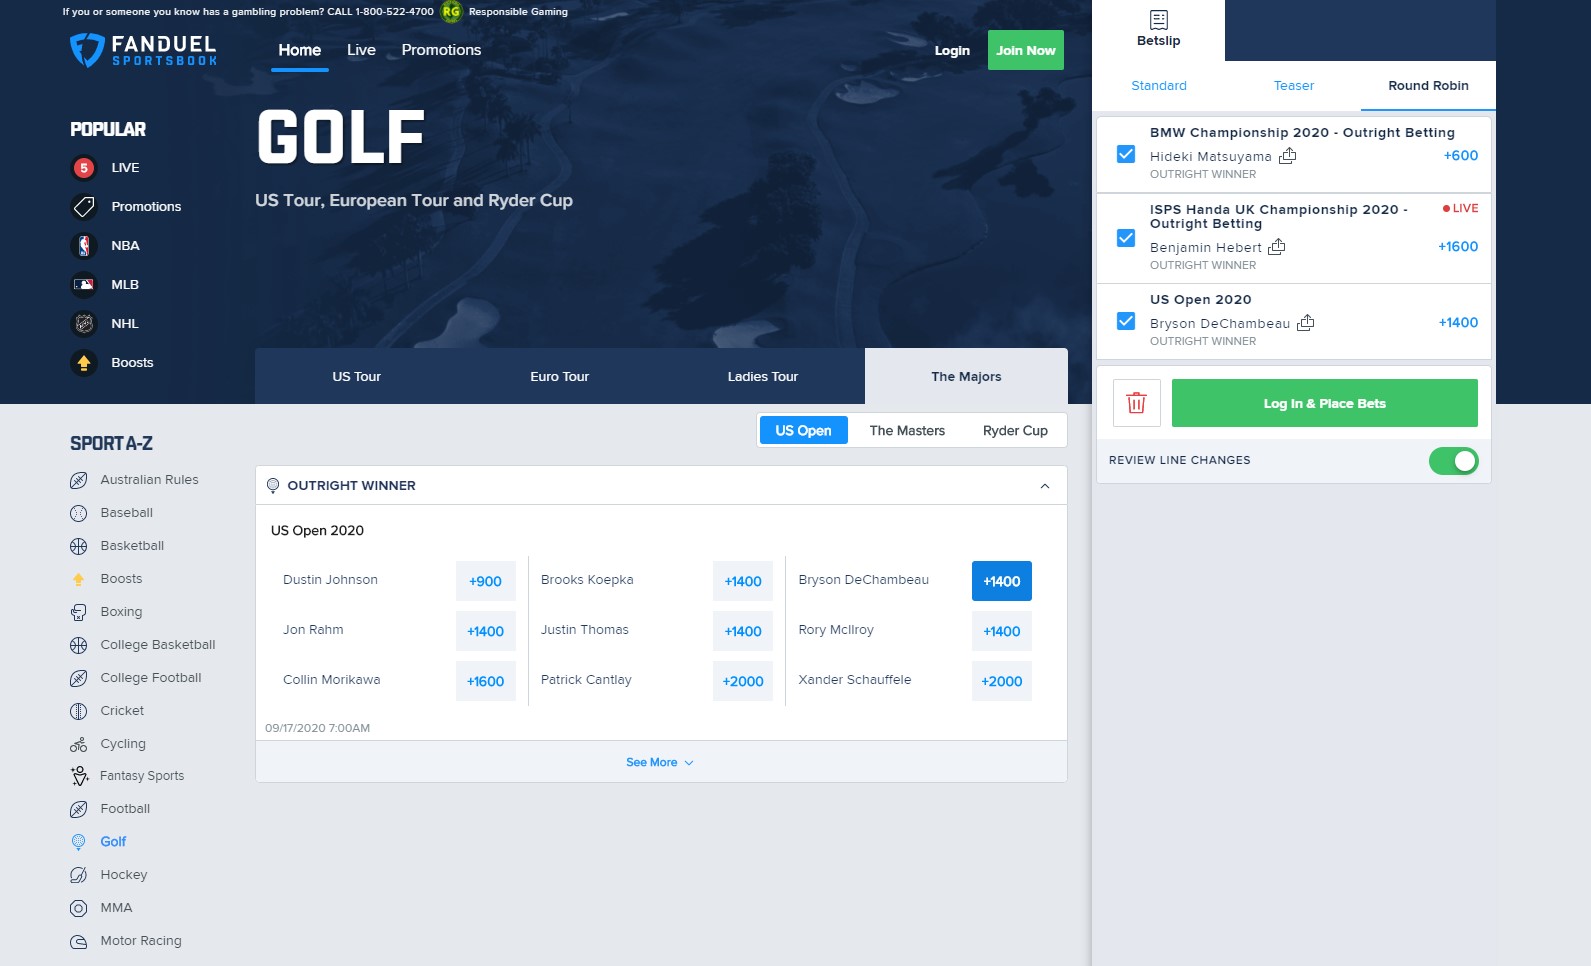Switch to the Home nav tab
This screenshot has width=1591, height=966.
pyautogui.click(x=300, y=50)
